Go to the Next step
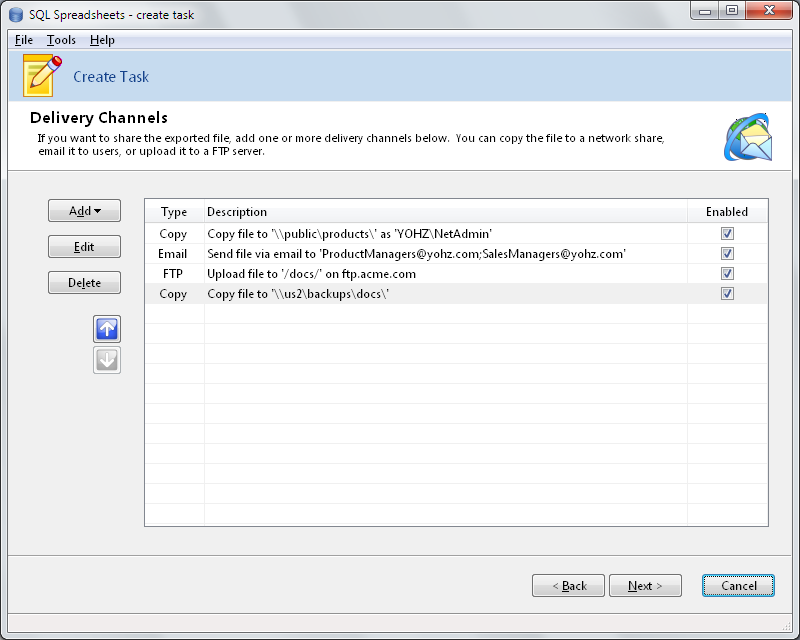Screen dimensions: 800x640 tap(645, 586)
